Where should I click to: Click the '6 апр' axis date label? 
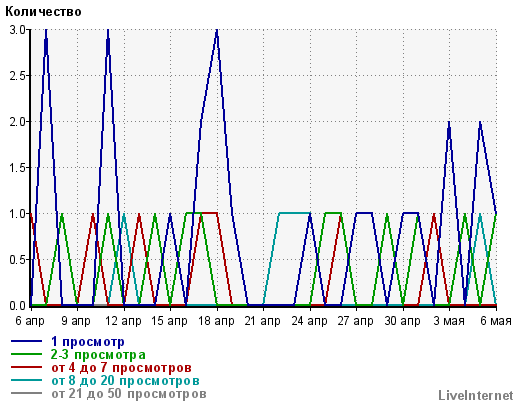pyautogui.click(x=30, y=321)
